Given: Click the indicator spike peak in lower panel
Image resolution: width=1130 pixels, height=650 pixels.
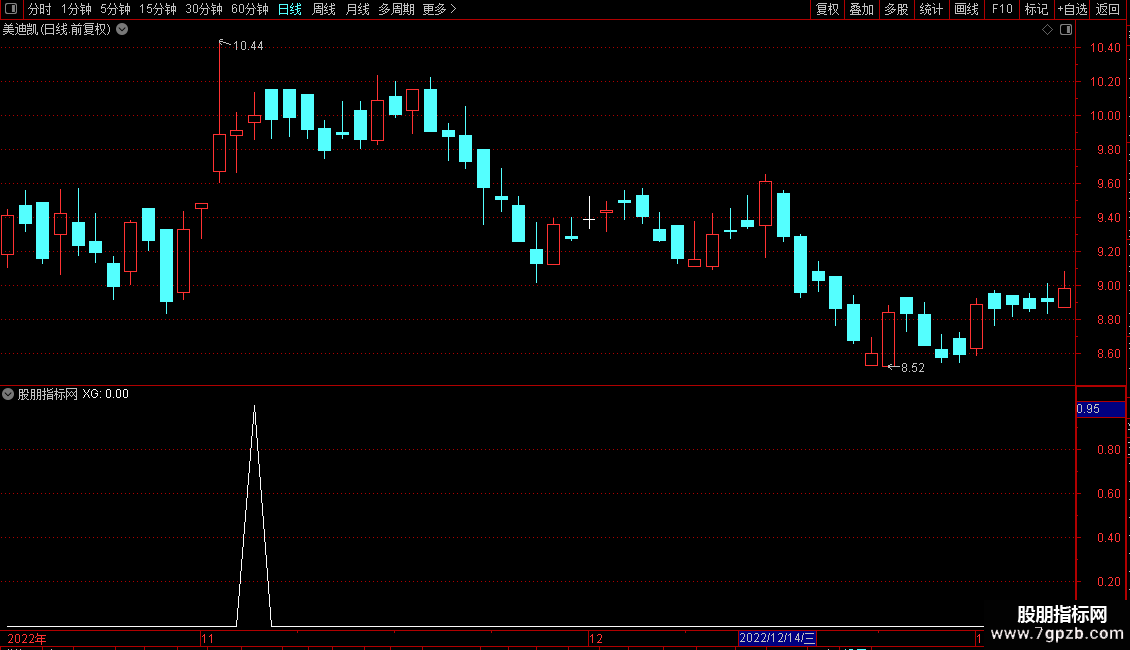Looking at the screenshot, I should [254, 408].
